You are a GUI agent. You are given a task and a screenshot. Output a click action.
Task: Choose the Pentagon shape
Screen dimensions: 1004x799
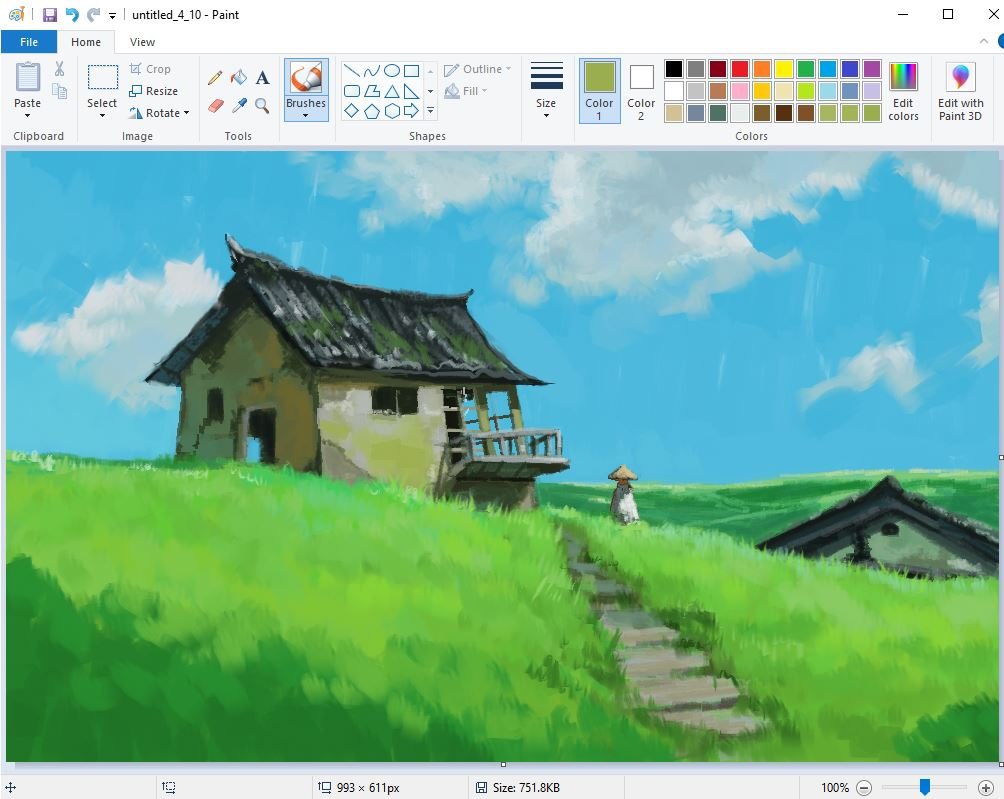[371, 111]
